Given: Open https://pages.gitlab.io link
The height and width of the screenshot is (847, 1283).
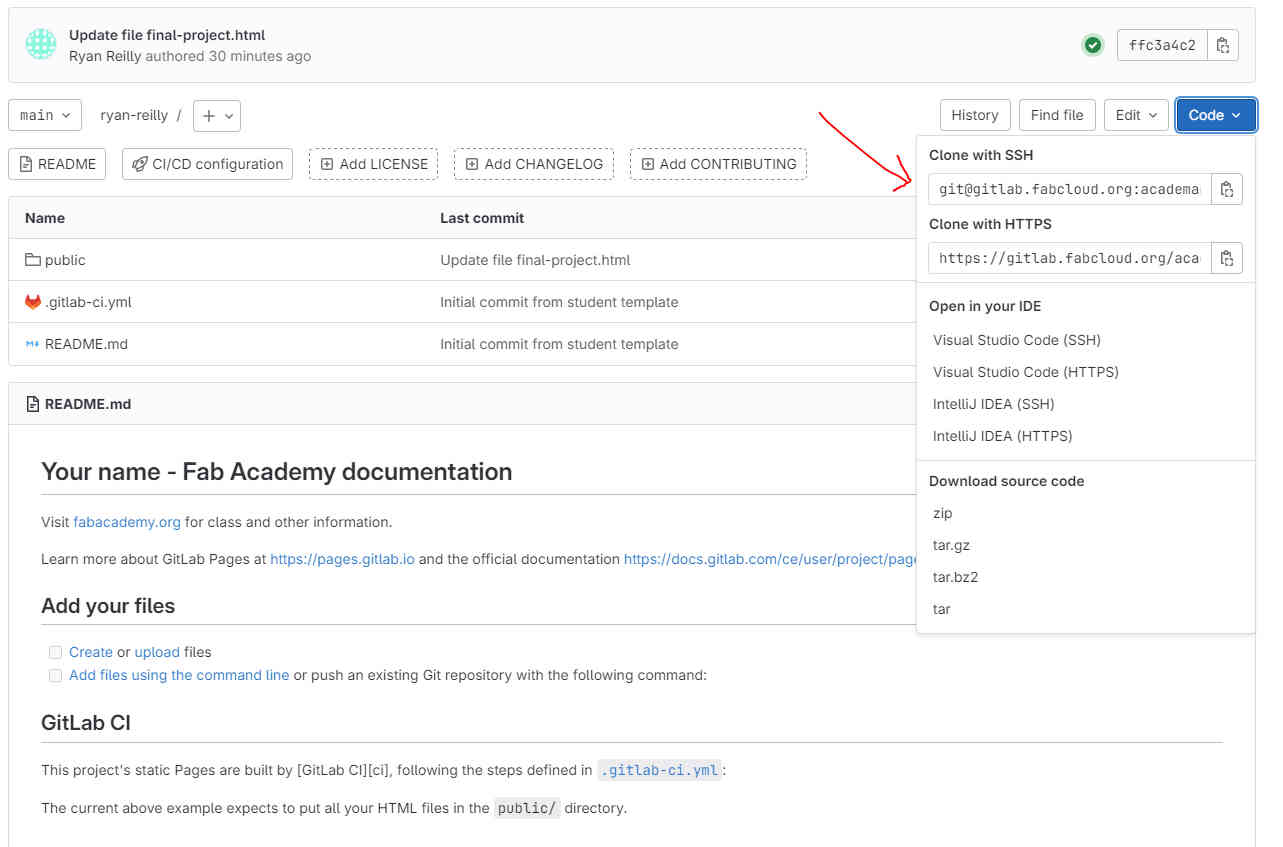Looking at the screenshot, I should (x=342, y=559).
